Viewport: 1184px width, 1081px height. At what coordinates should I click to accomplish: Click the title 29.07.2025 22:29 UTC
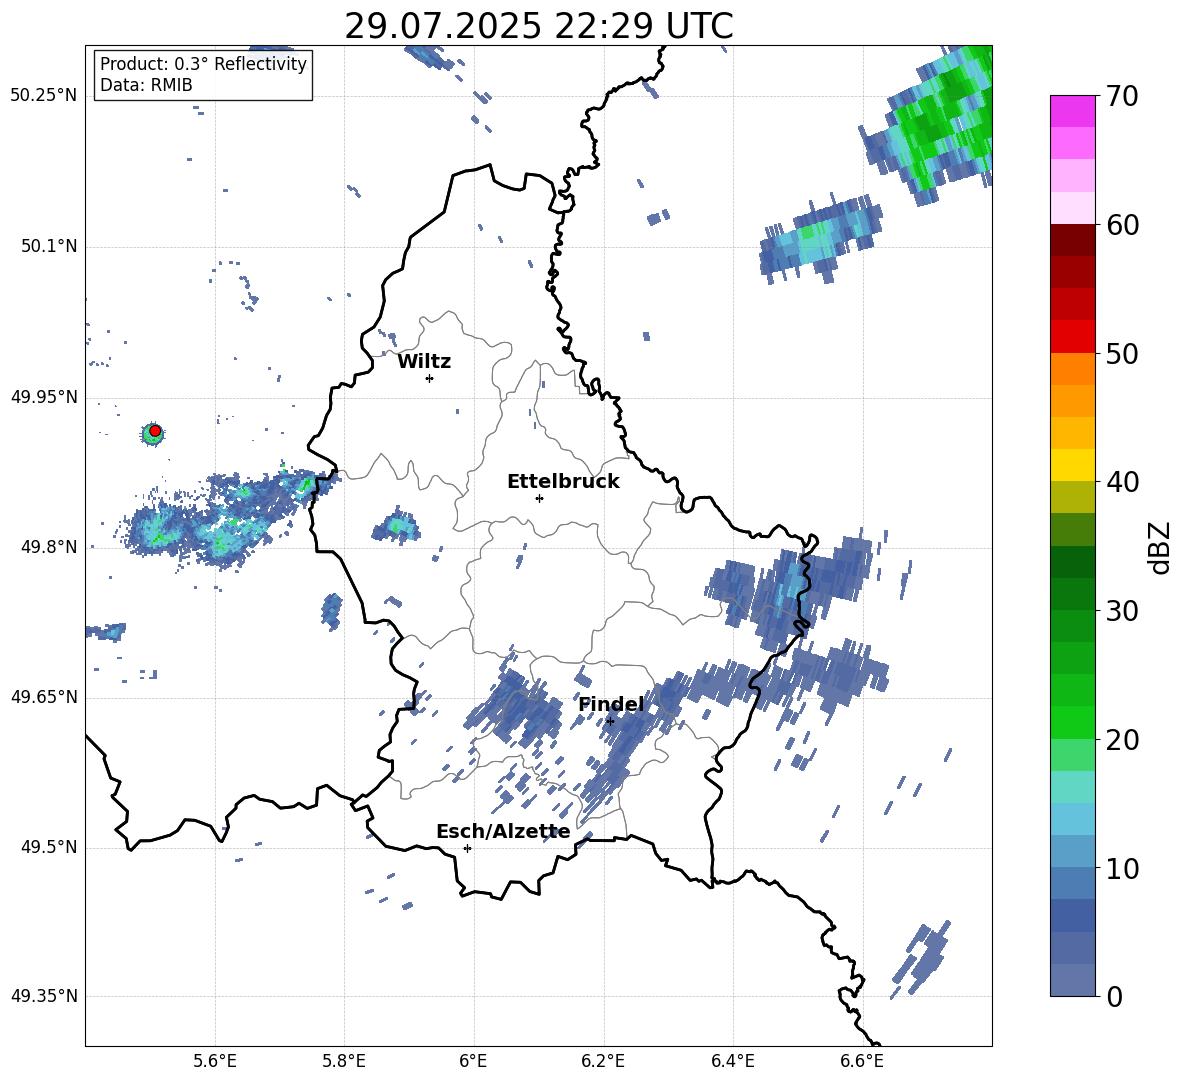(x=539, y=26)
